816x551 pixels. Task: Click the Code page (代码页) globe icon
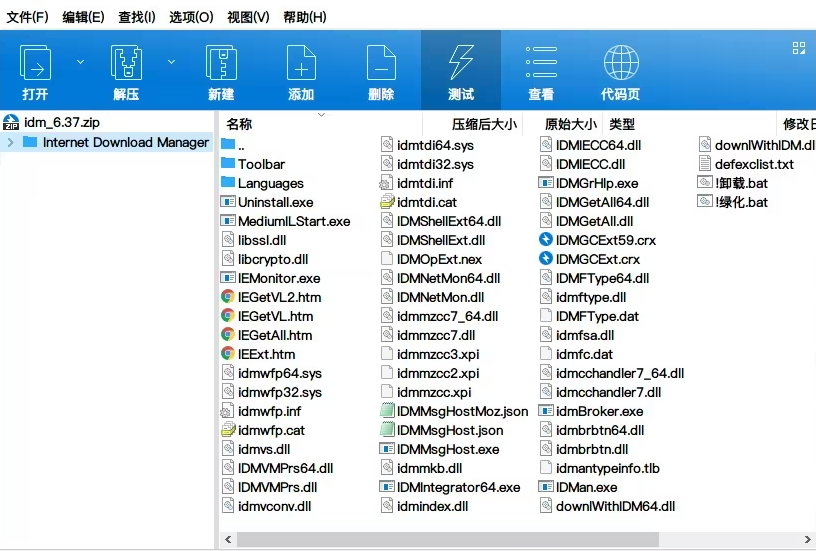(x=621, y=62)
